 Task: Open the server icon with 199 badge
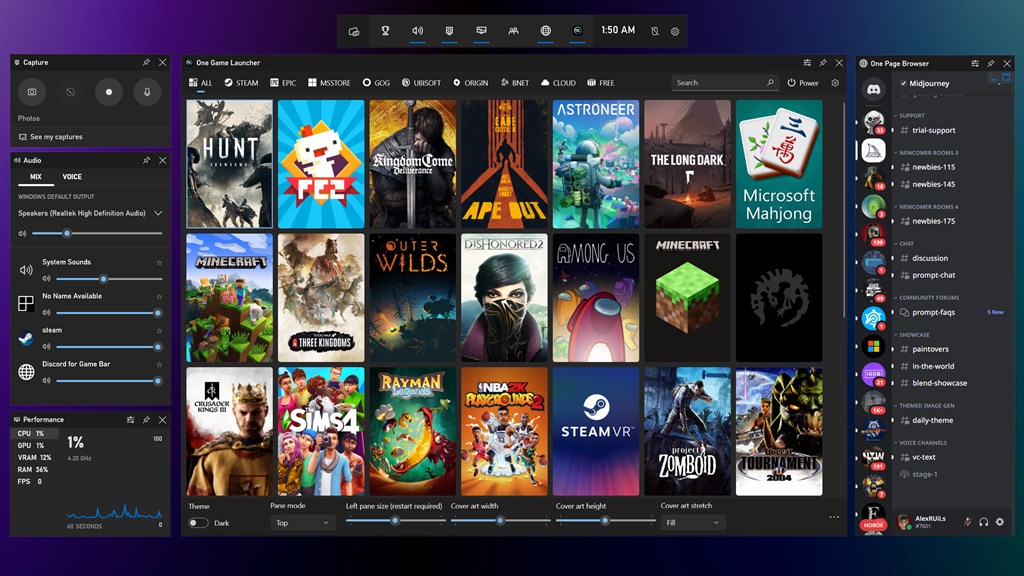coord(873,234)
